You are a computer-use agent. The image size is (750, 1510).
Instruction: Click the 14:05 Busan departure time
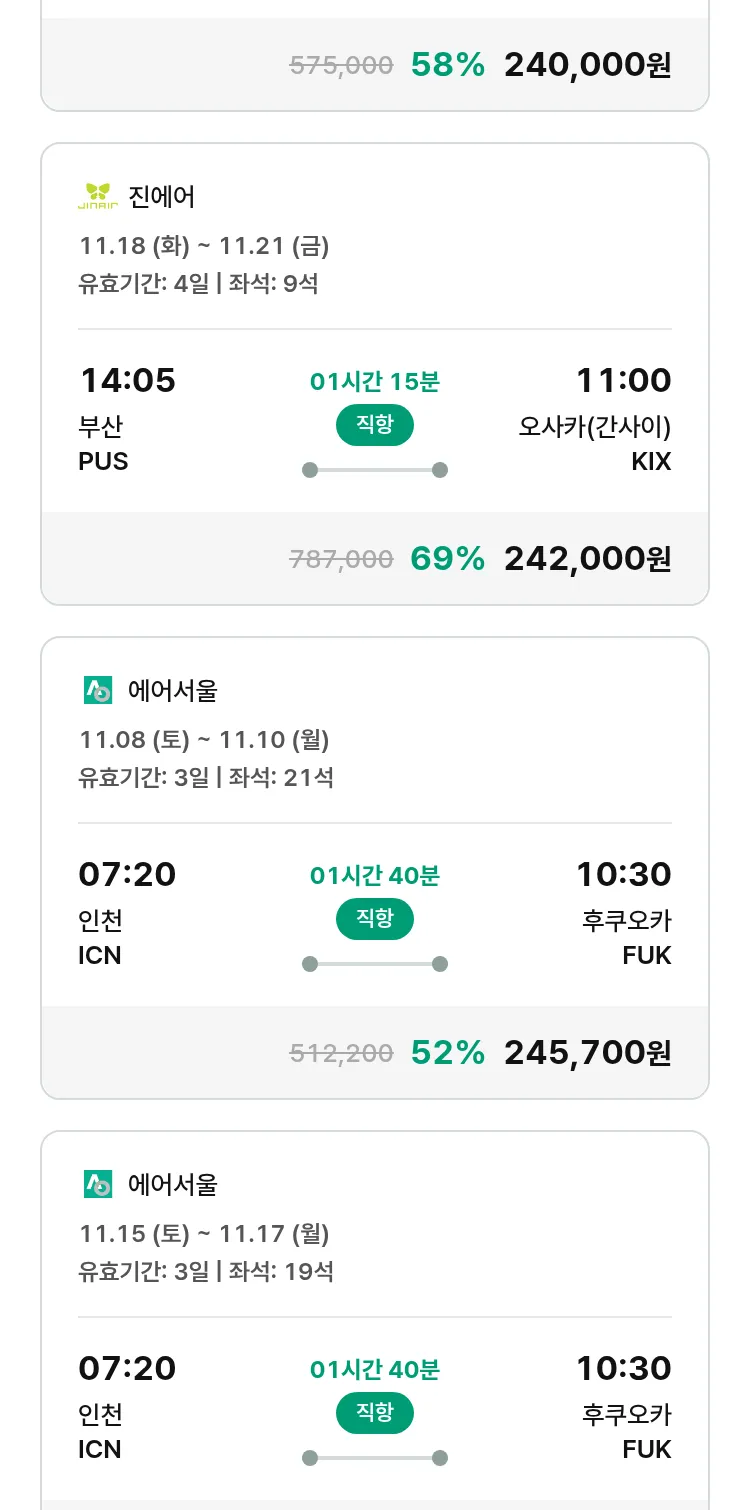tap(127, 381)
